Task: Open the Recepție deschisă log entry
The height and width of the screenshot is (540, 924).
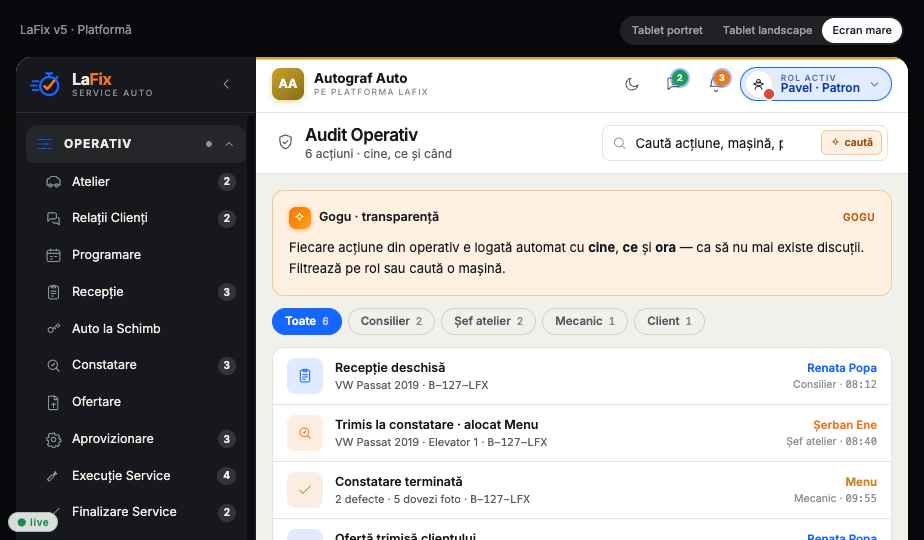Action: click(x=582, y=376)
